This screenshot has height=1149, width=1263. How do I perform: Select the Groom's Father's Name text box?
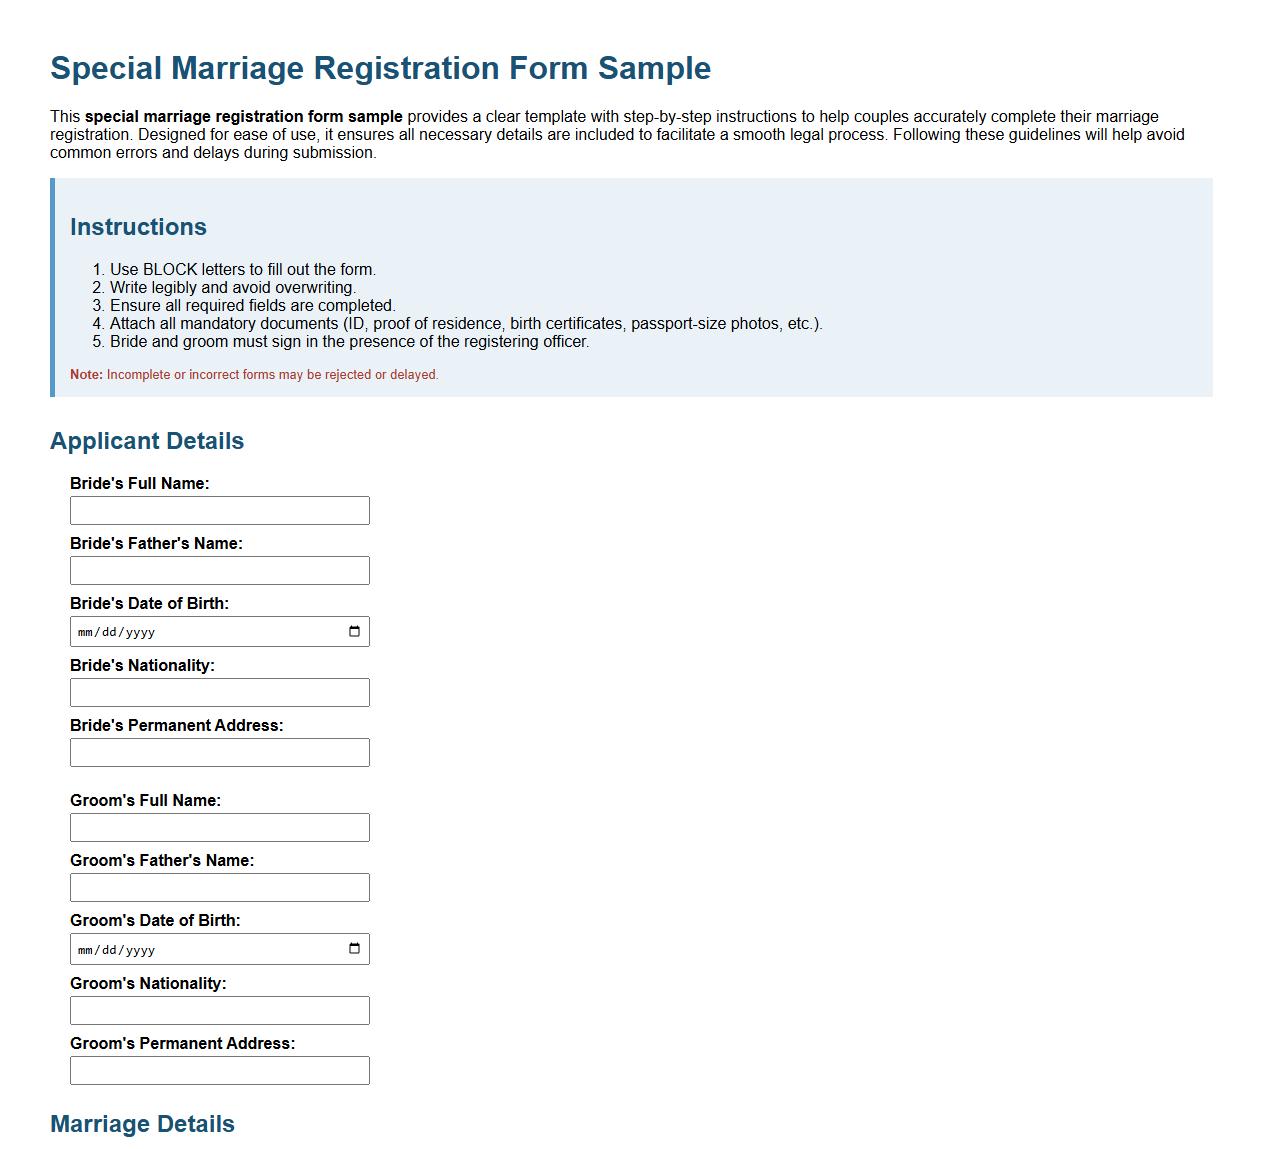pyautogui.click(x=219, y=887)
